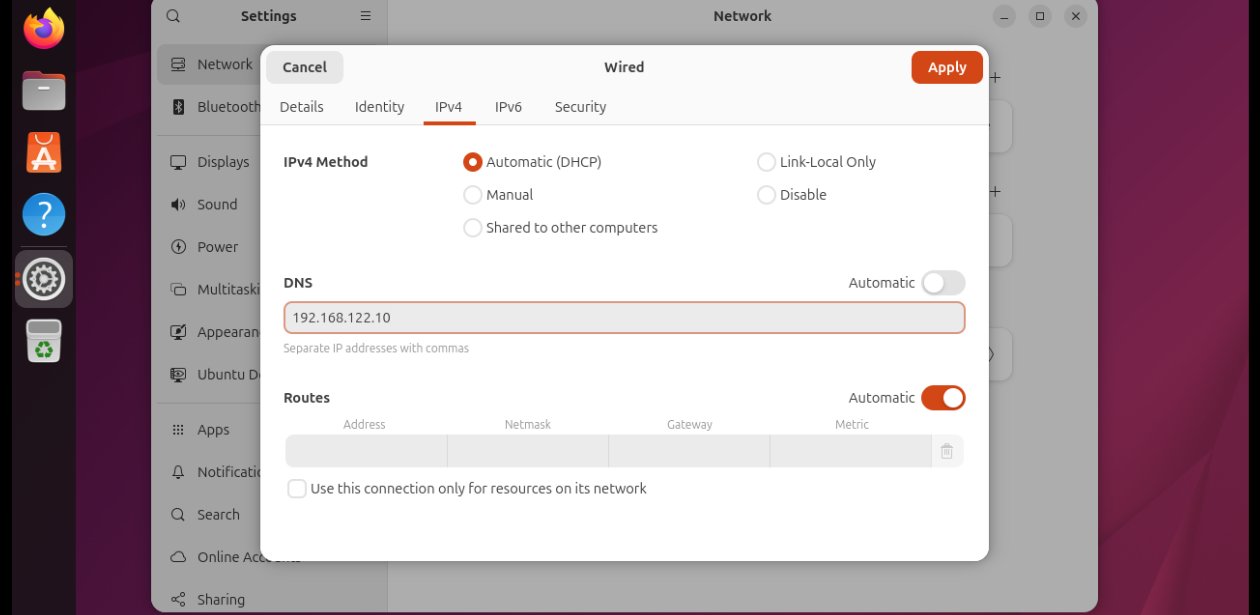
Task: Cancel the Wired settings dialog
Action: point(304,67)
